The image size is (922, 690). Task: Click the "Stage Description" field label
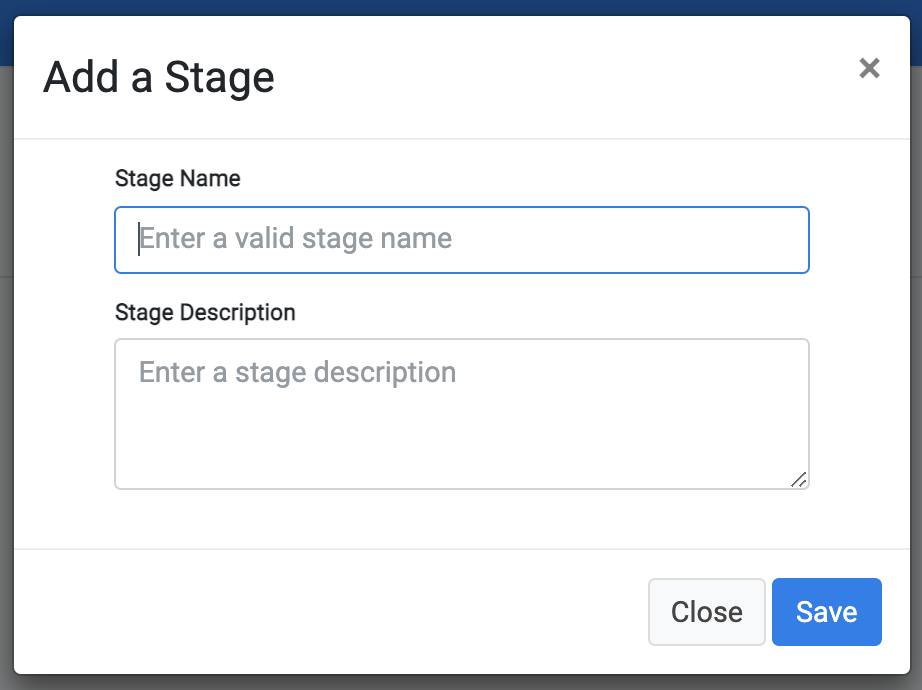(205, 312)
